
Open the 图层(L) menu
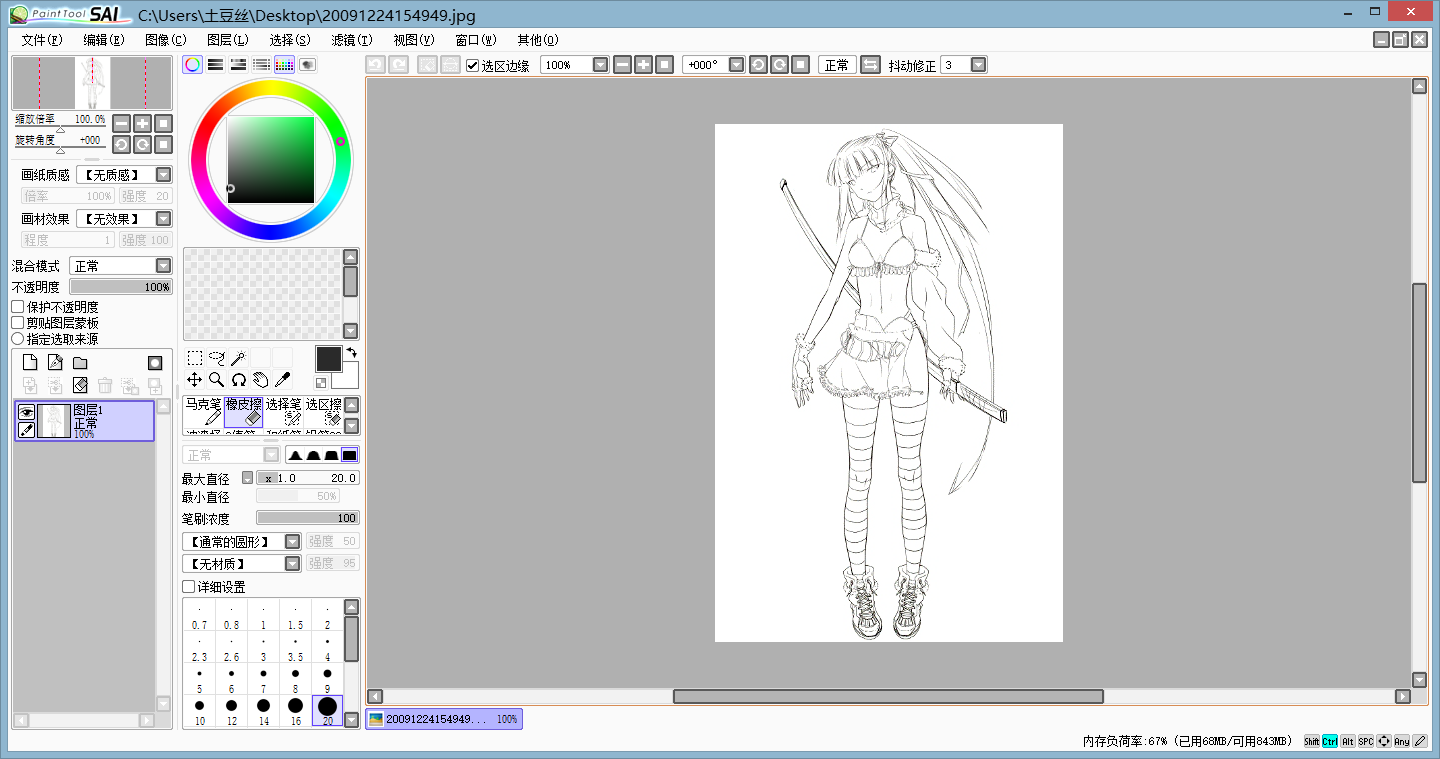point(227,40)
